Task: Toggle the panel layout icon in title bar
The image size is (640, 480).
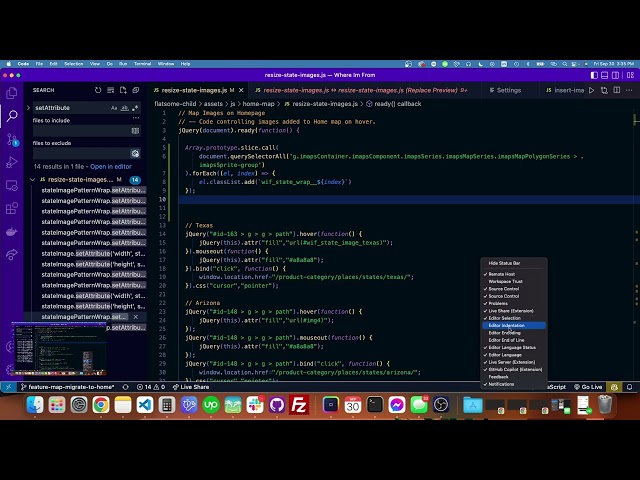Action: coord(604,75)
